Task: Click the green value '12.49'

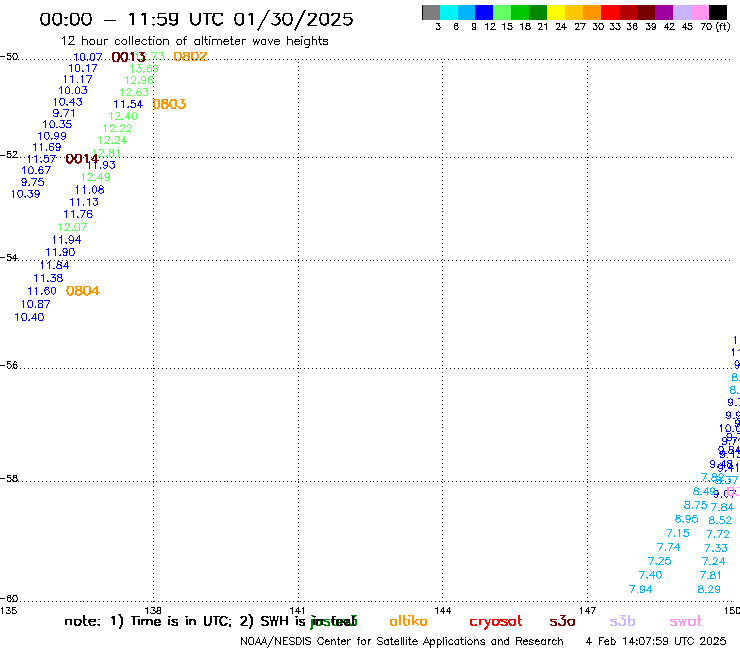Action: (95, 177)
